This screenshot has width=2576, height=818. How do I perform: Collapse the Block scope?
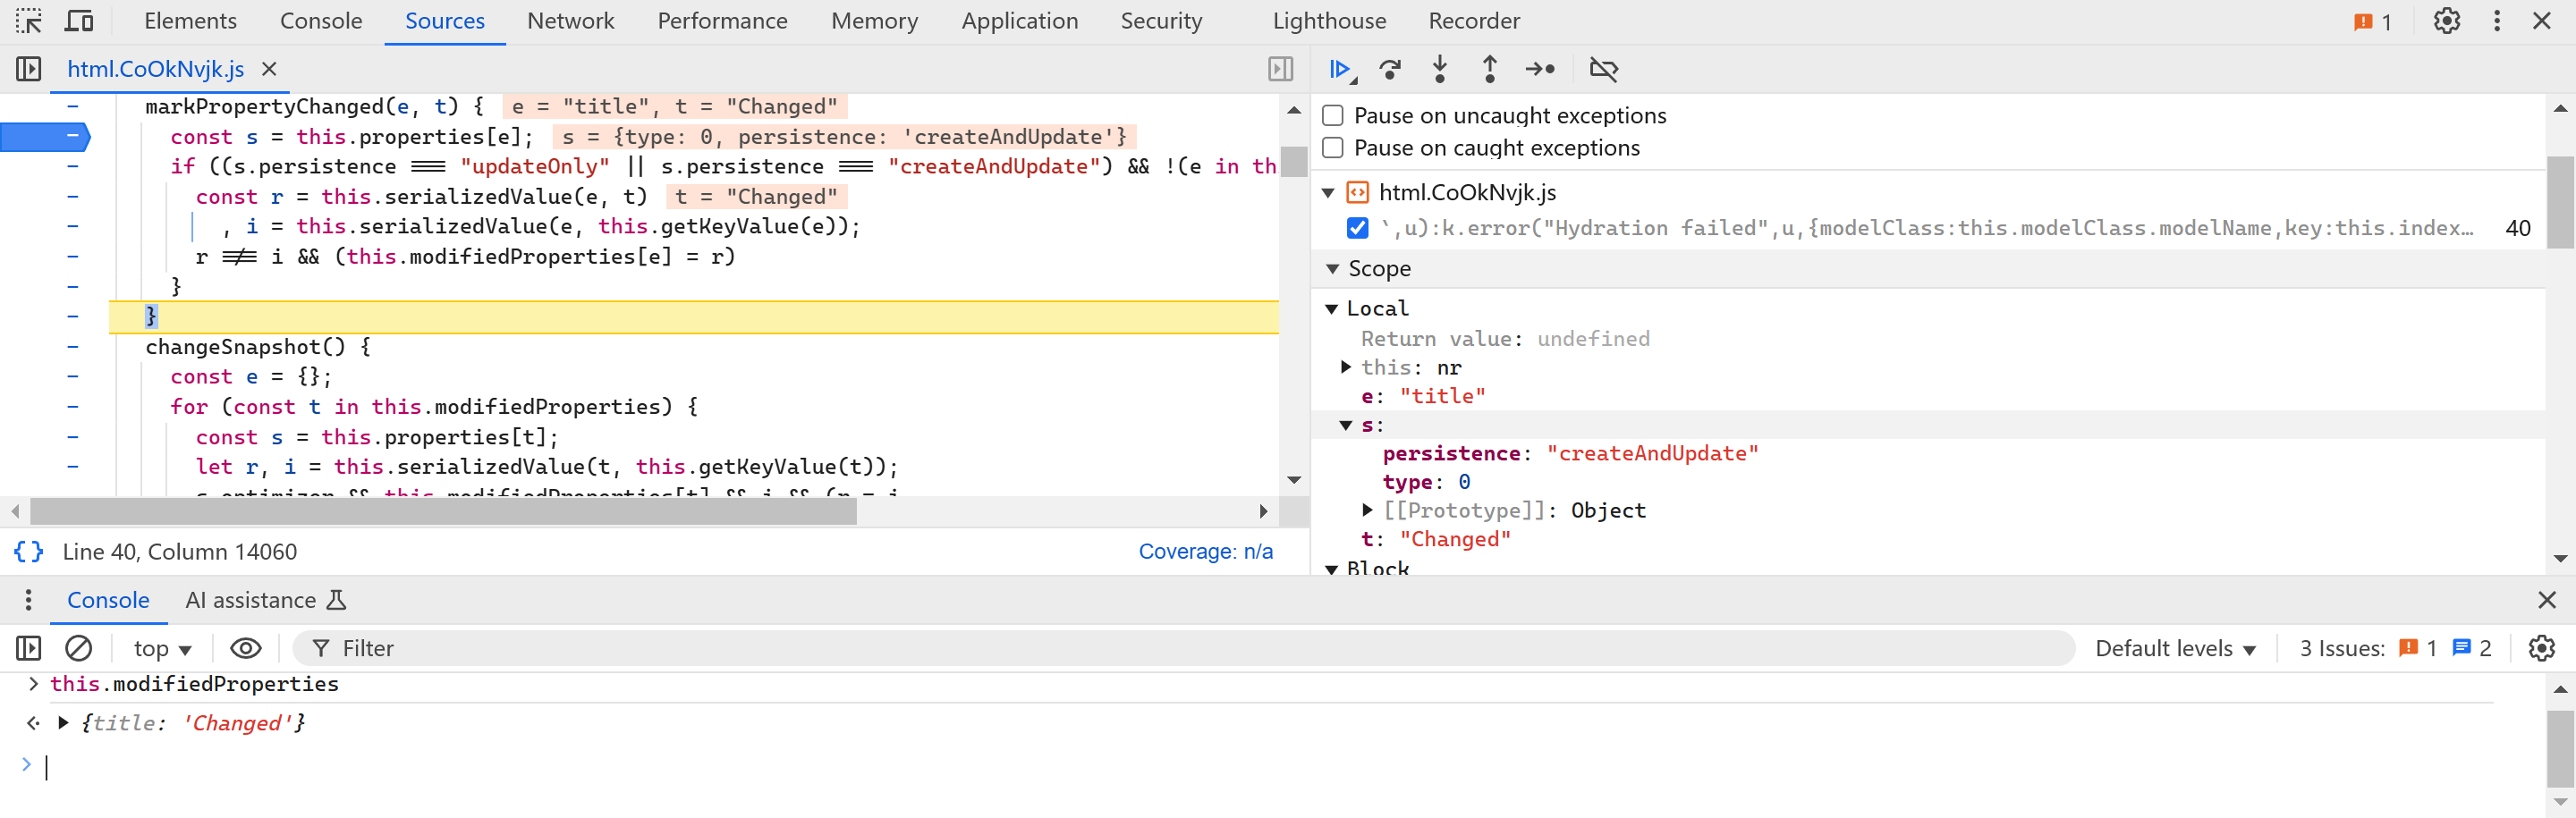[x=1332, y=569]
